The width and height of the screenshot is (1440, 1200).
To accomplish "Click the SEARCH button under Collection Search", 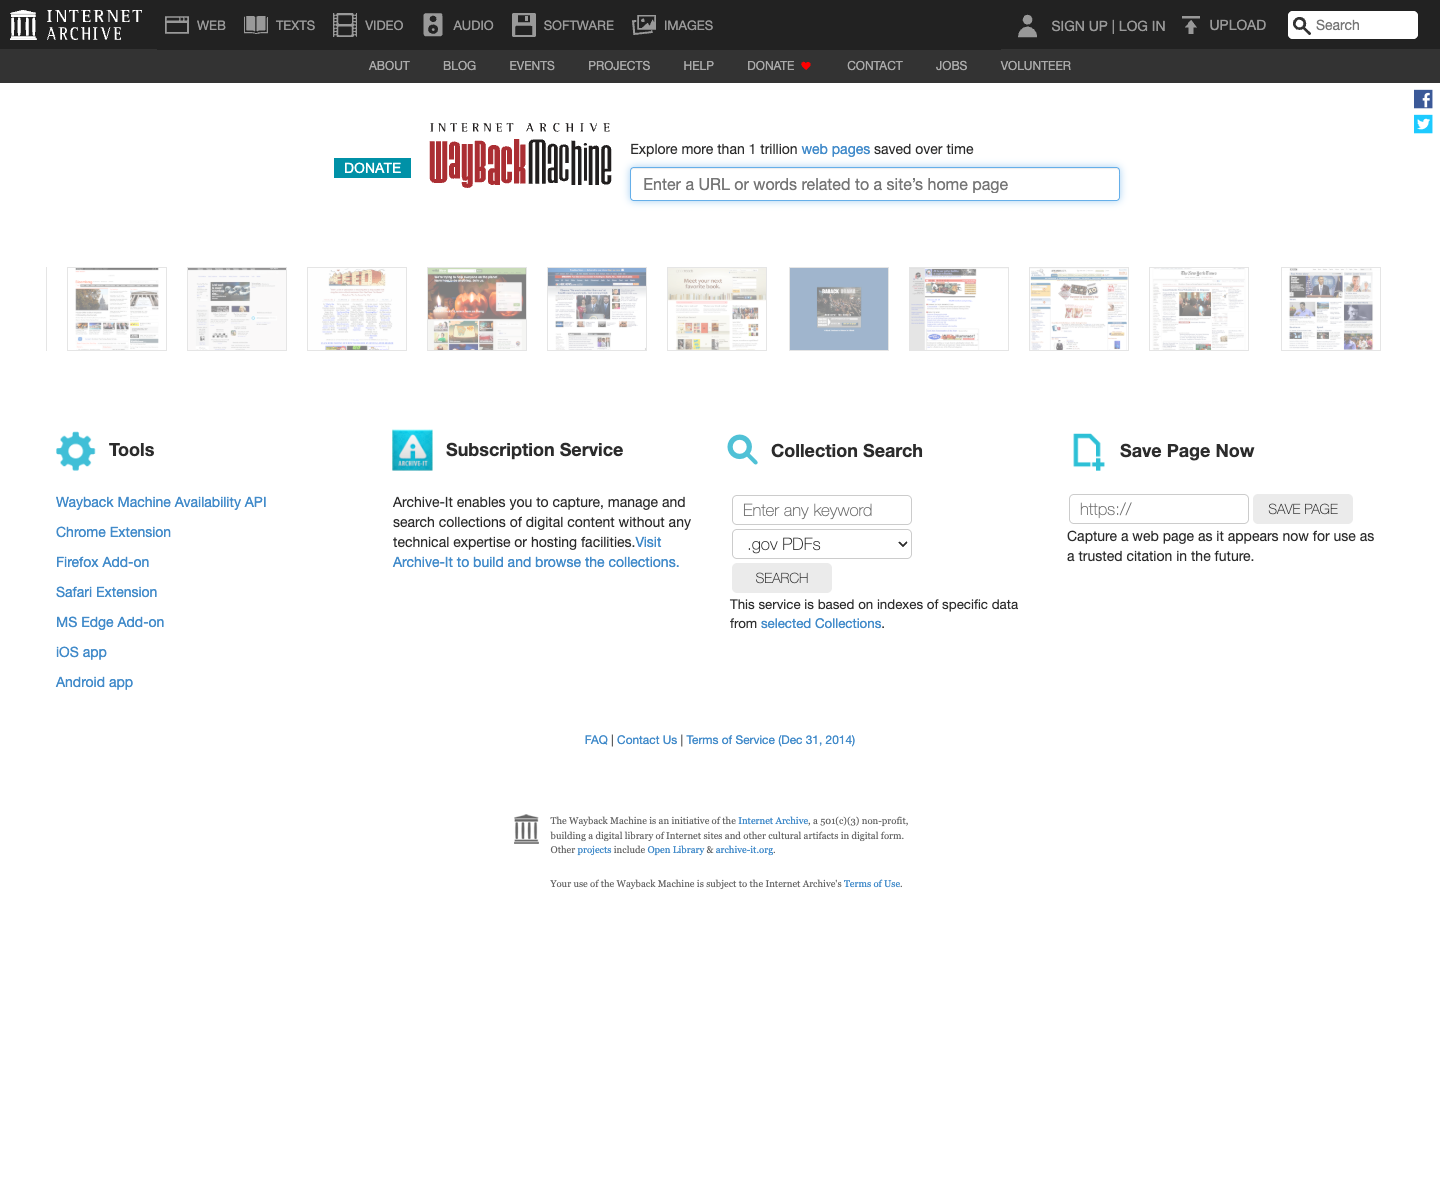I will coord(782,578).
